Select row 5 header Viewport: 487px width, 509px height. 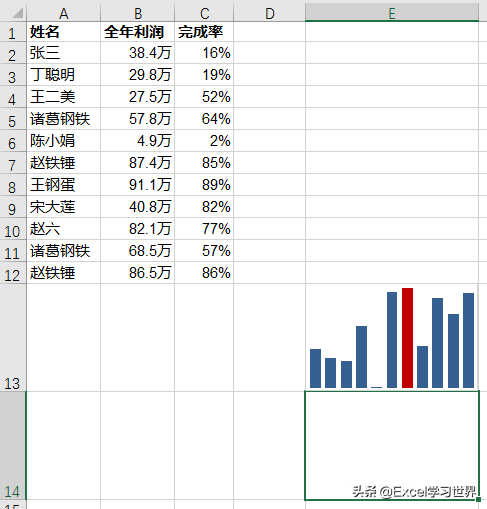(x=13, y=119)
